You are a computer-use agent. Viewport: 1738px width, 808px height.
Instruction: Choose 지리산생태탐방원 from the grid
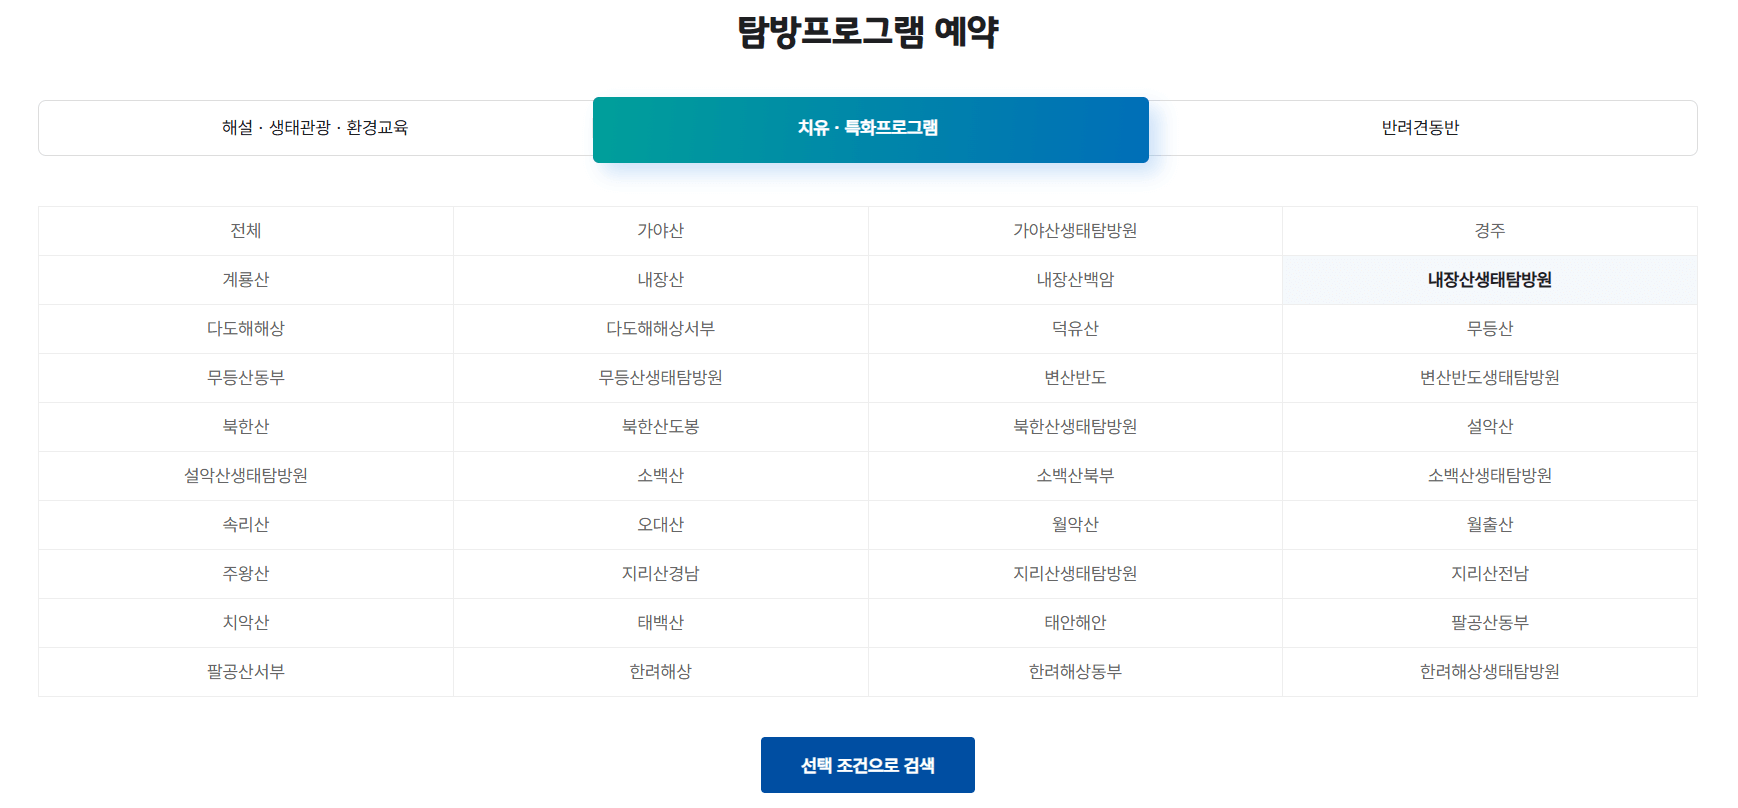(x=1075, y=574)
